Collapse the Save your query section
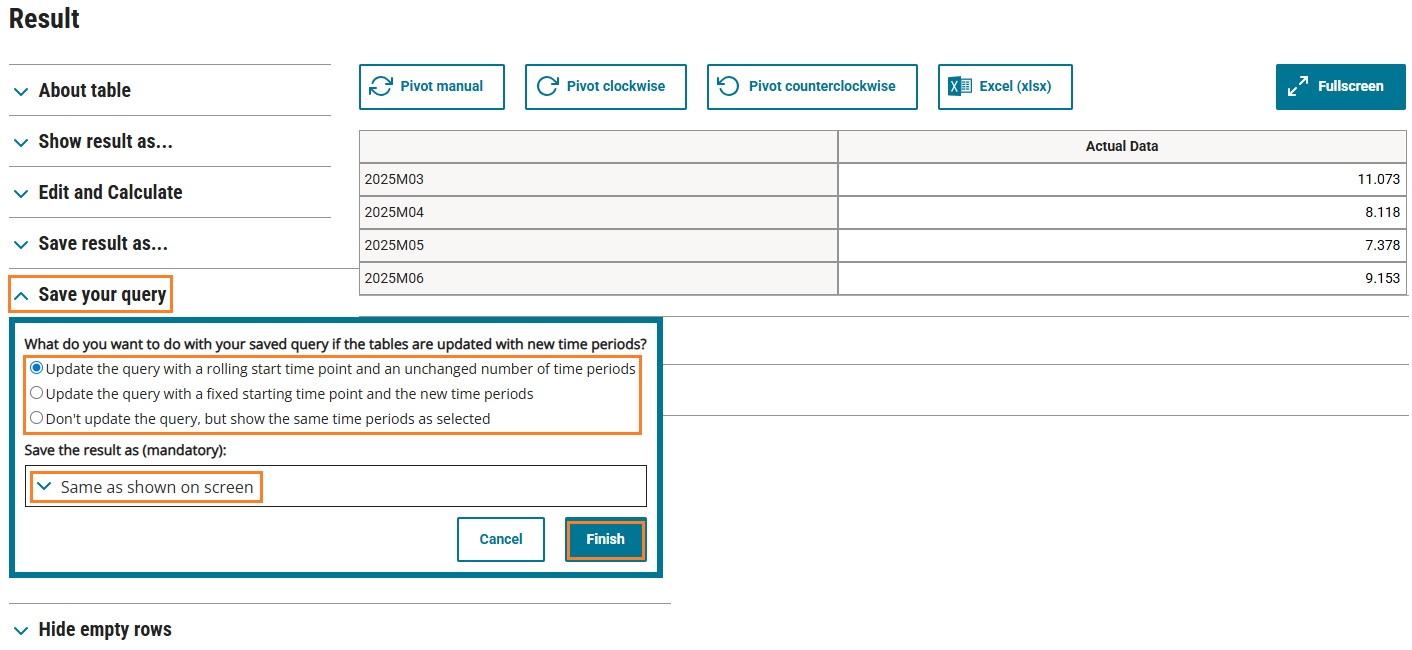Image resolution: width=1412 pixels, height=650 pixels. tap(91, 294)
